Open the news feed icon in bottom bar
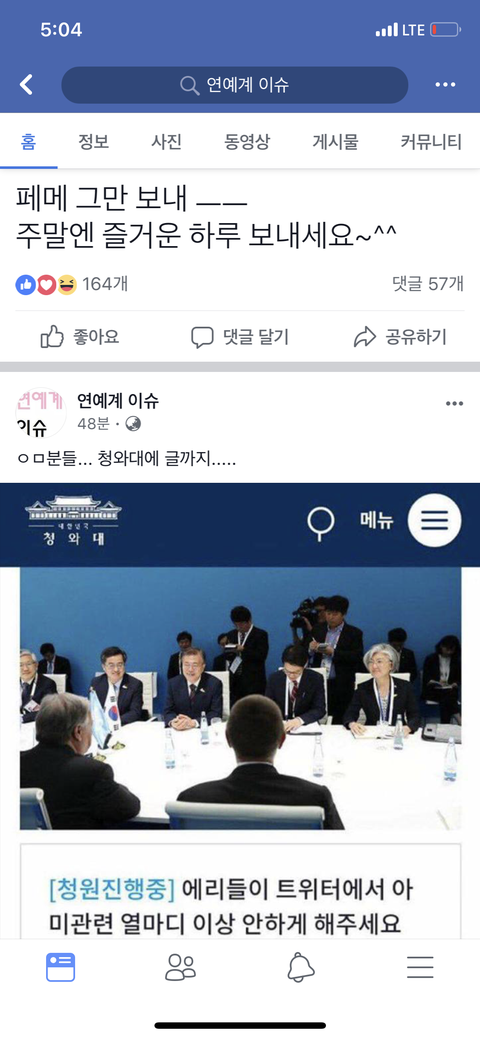Viewport: 480px width, 1039px height. pos(60,967)
